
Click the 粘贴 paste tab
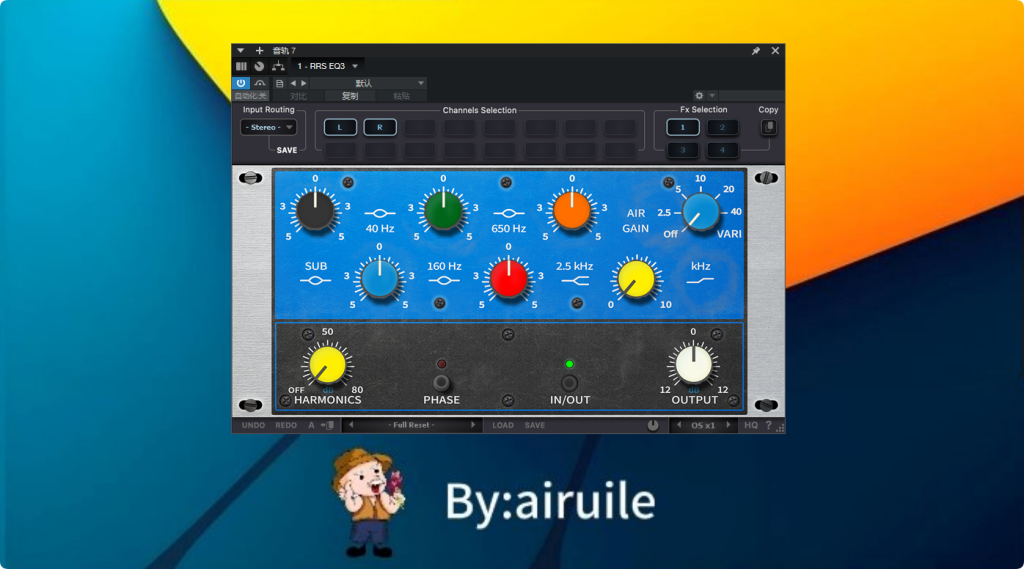tap(401, 96)
